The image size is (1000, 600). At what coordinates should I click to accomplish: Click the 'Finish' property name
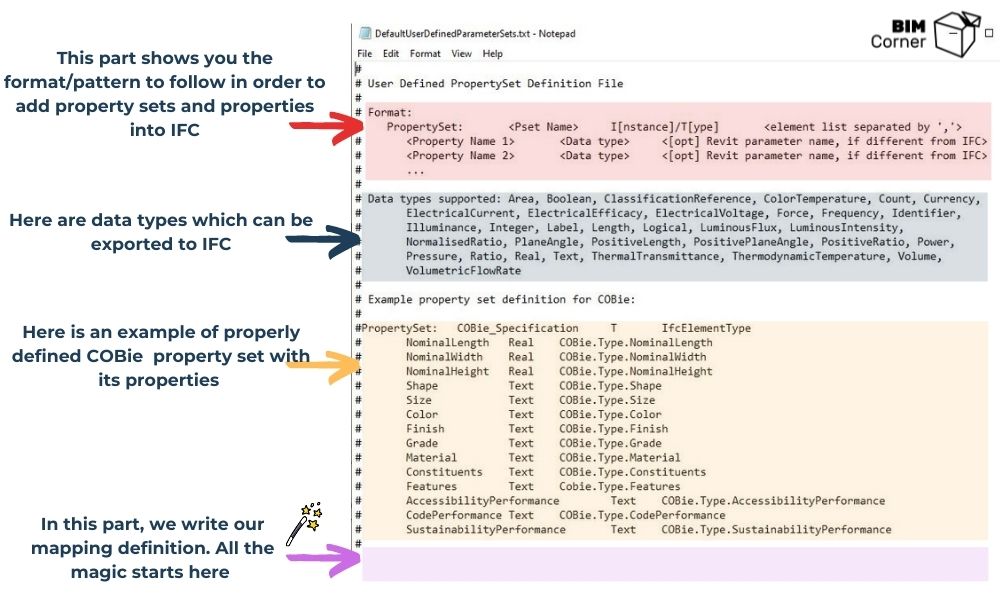tap(425, 429)
